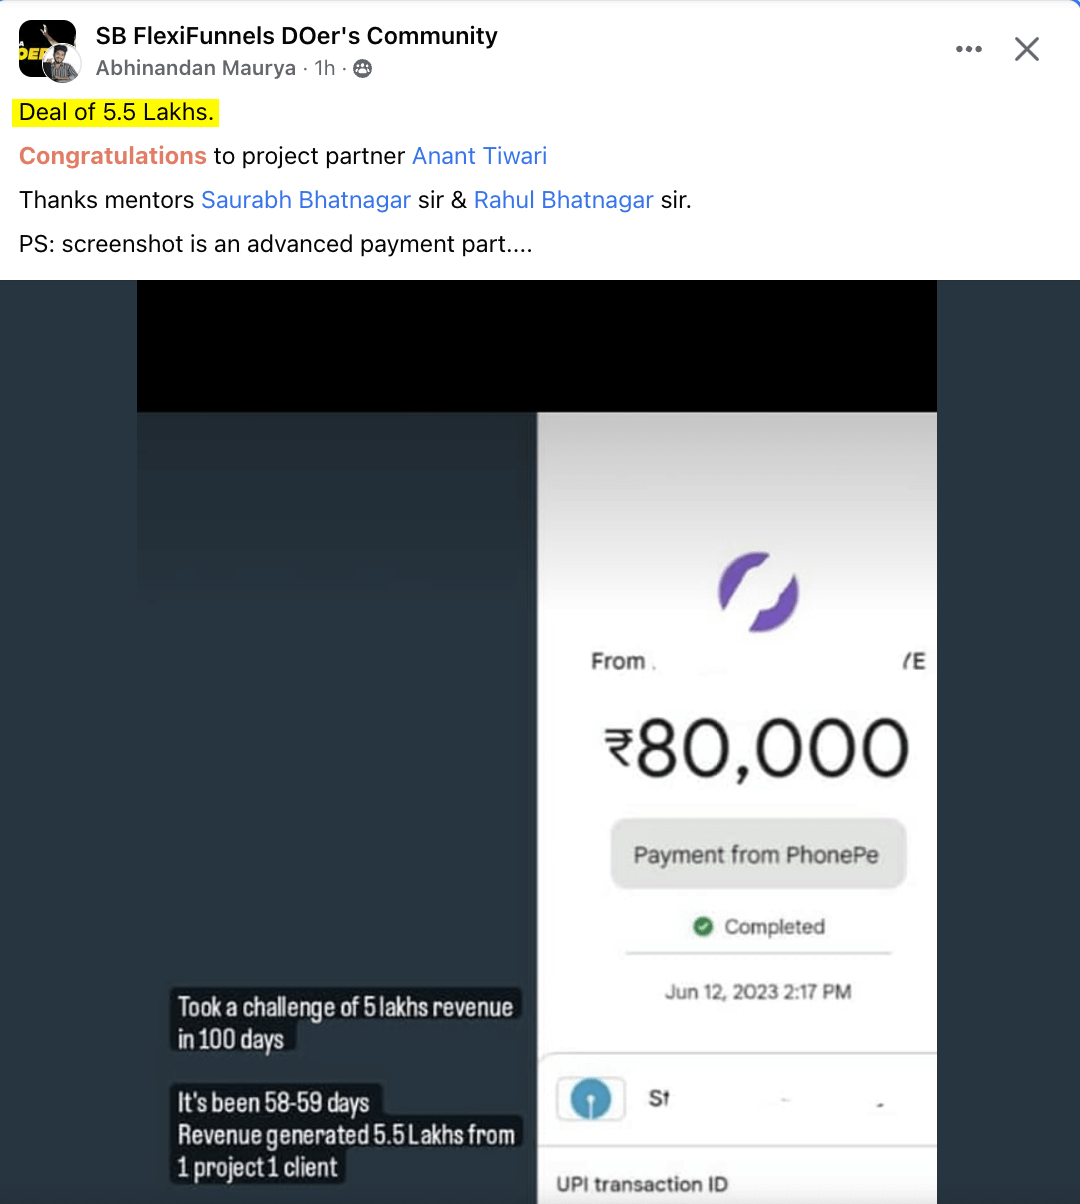Screen dimensions: 1080x1204
Task: Open Anant Tiwari's tagged profile
Action: [479, 156]
